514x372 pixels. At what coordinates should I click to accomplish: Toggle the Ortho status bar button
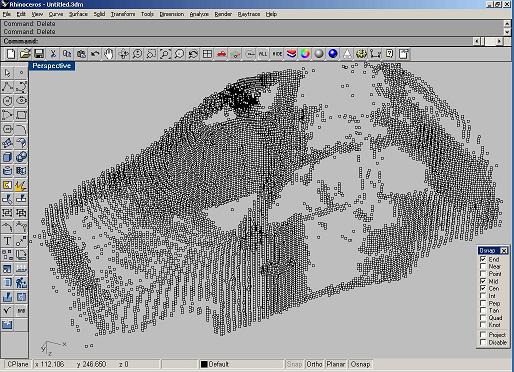pyautogui.click(x=314, y=364)
